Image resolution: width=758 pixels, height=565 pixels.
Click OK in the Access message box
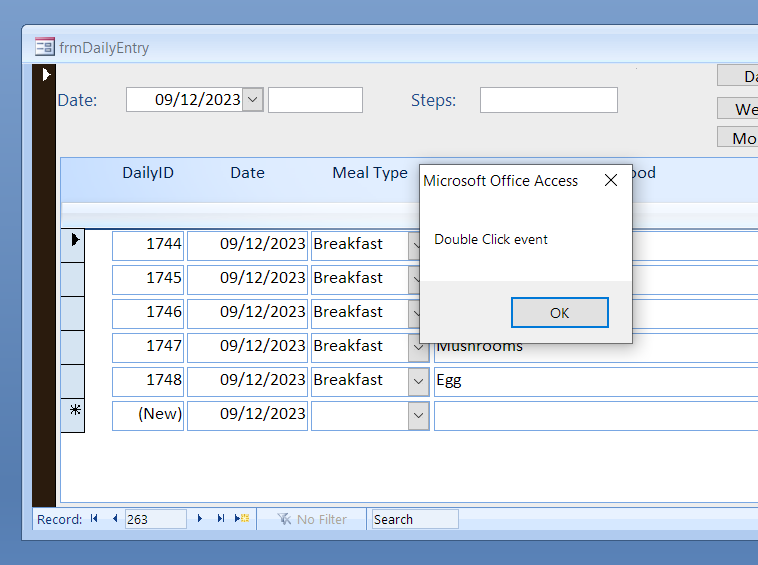559,313
